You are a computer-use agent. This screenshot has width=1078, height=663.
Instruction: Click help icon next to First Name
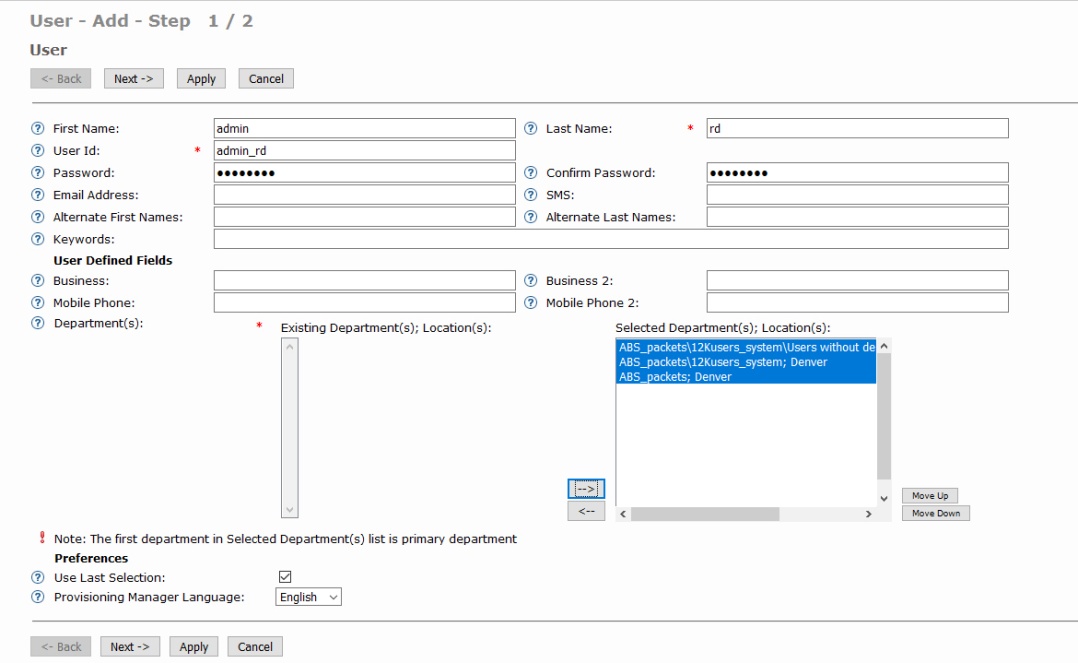pos(38,128)
